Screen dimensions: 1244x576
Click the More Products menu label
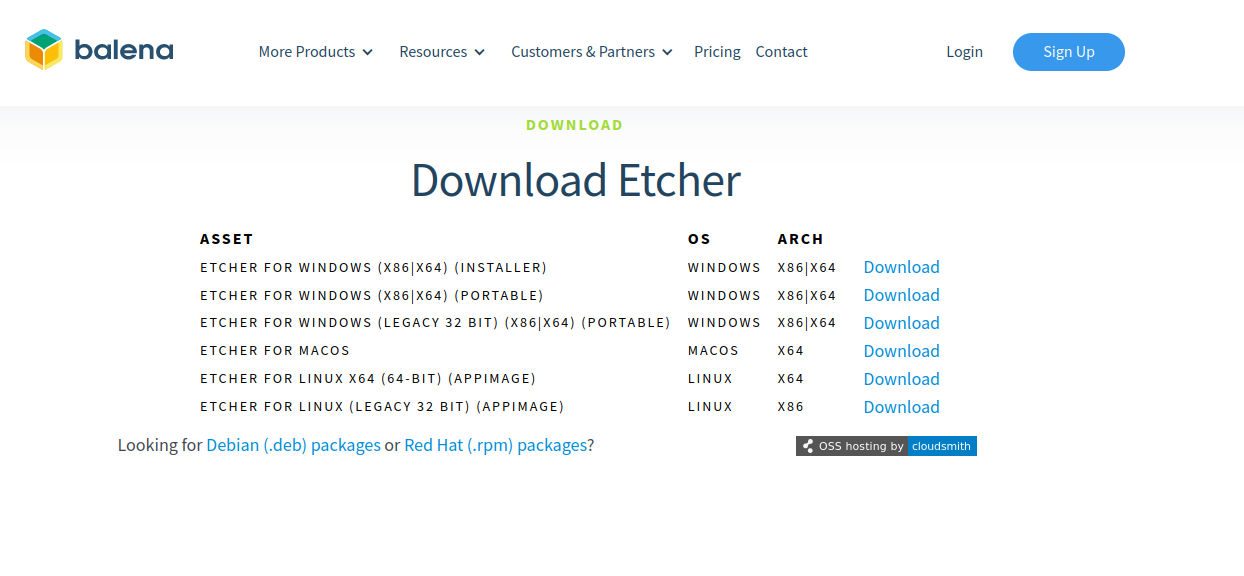(x=306, y=52)
